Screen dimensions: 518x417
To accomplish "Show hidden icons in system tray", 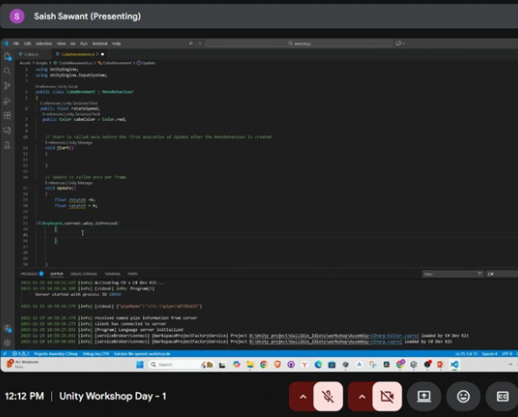I will click(x=510, y=365).
